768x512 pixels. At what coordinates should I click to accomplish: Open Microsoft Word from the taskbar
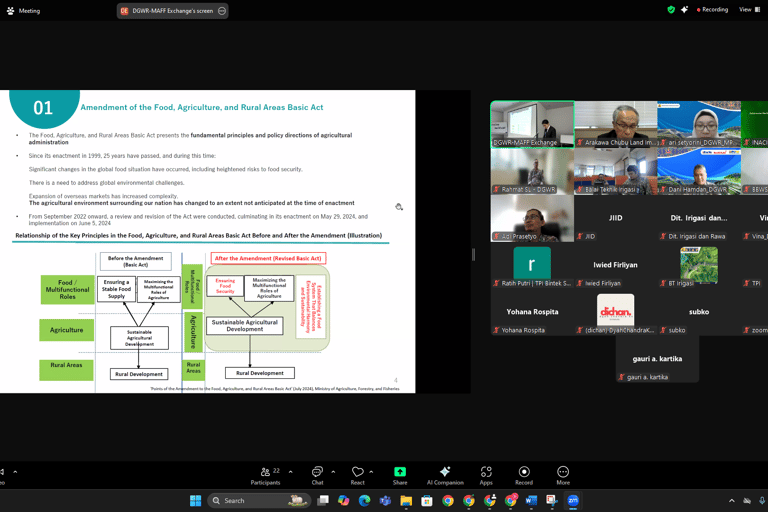click(x=531, y=500)
